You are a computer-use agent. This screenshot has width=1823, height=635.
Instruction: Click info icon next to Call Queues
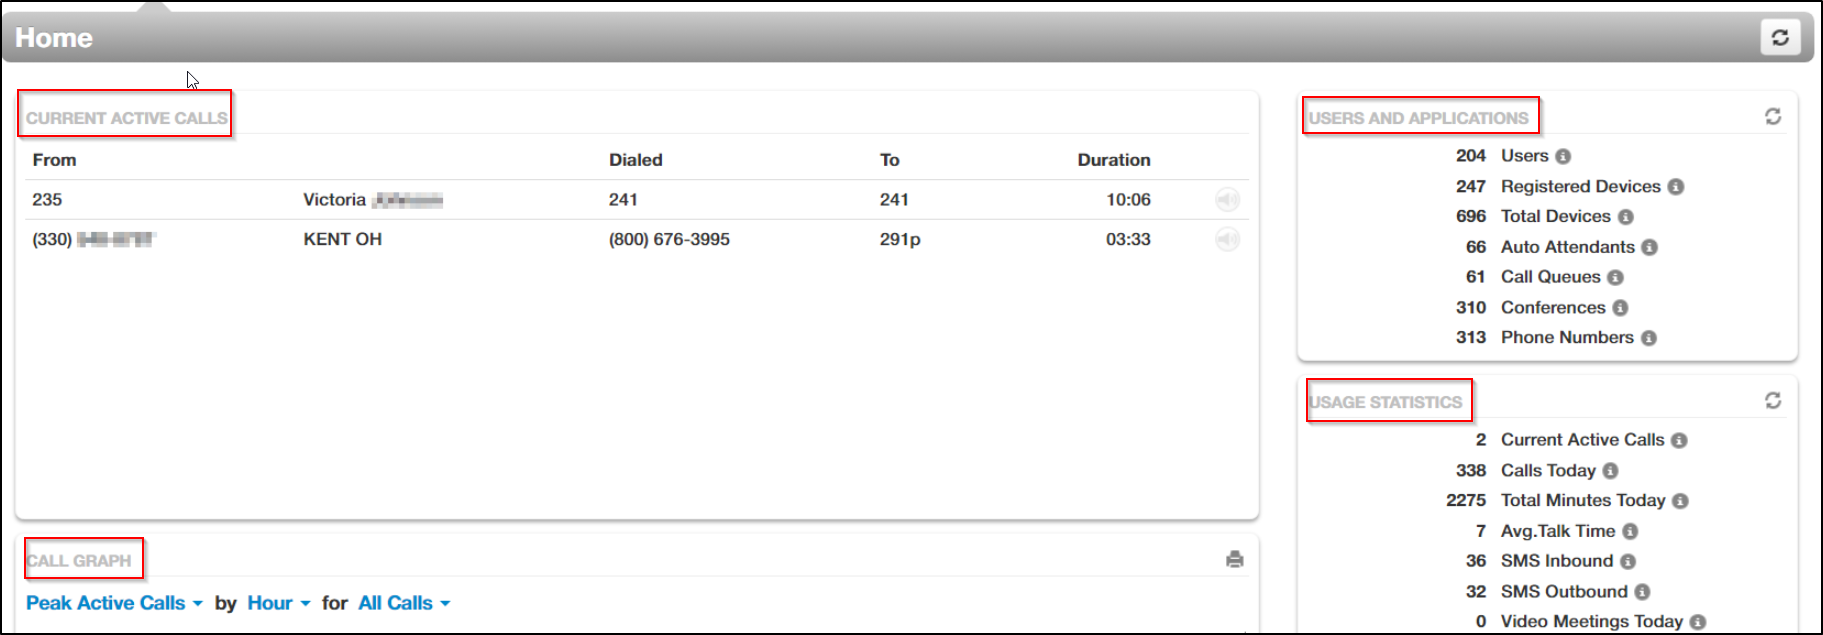1615,278
